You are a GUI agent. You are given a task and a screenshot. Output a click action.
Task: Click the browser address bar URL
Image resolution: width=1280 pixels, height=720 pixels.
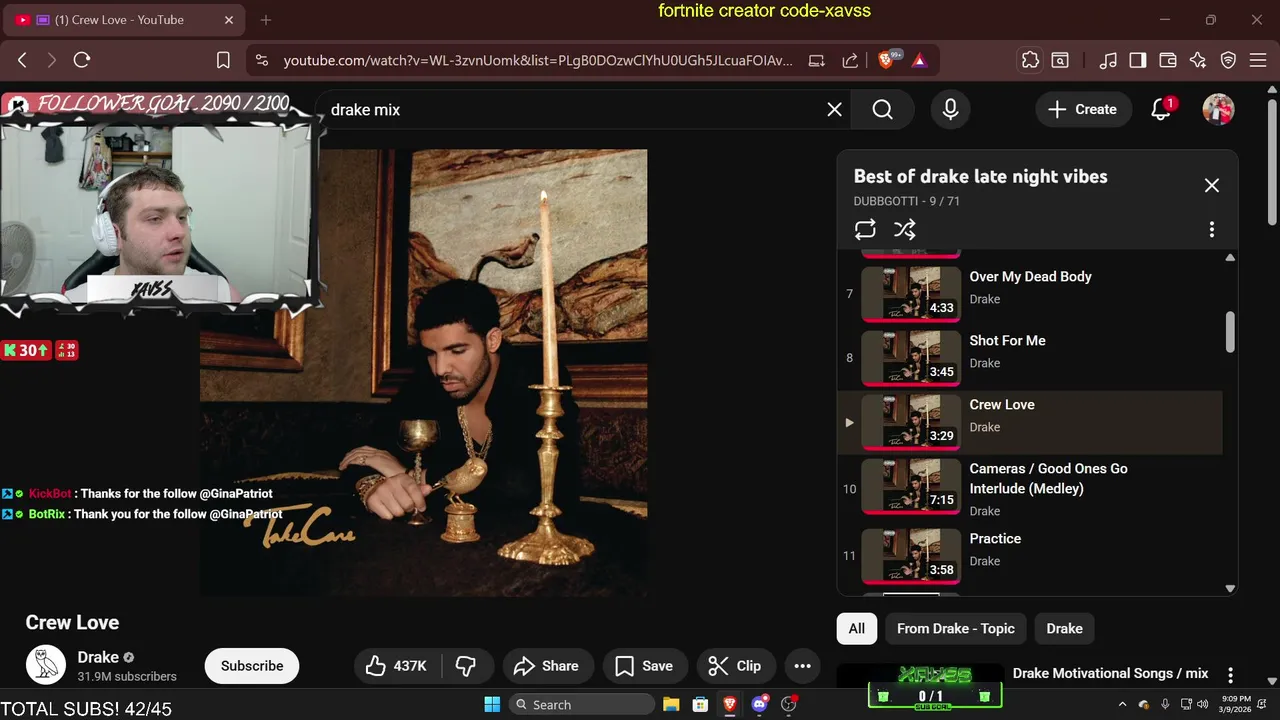click(x=537, y=60)
